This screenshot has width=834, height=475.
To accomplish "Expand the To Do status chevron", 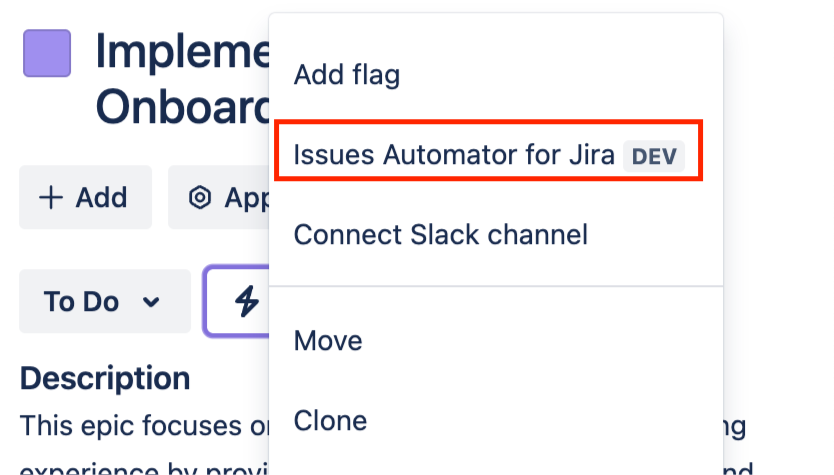I will coord(152,301).
